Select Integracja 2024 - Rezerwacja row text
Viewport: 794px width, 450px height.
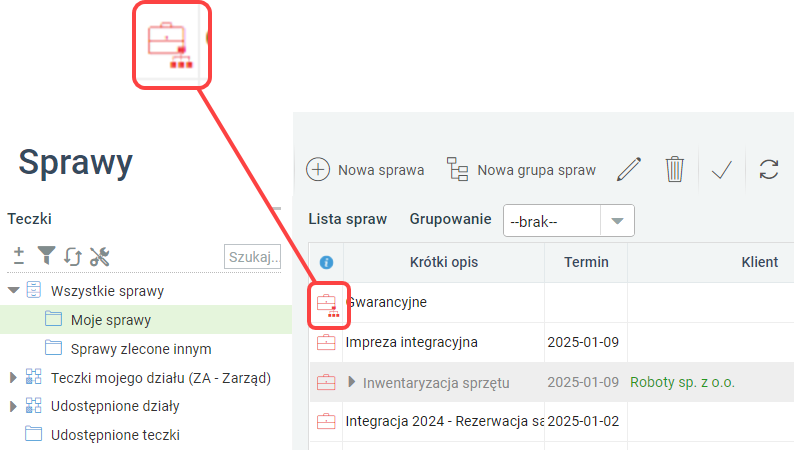(445, 421)
